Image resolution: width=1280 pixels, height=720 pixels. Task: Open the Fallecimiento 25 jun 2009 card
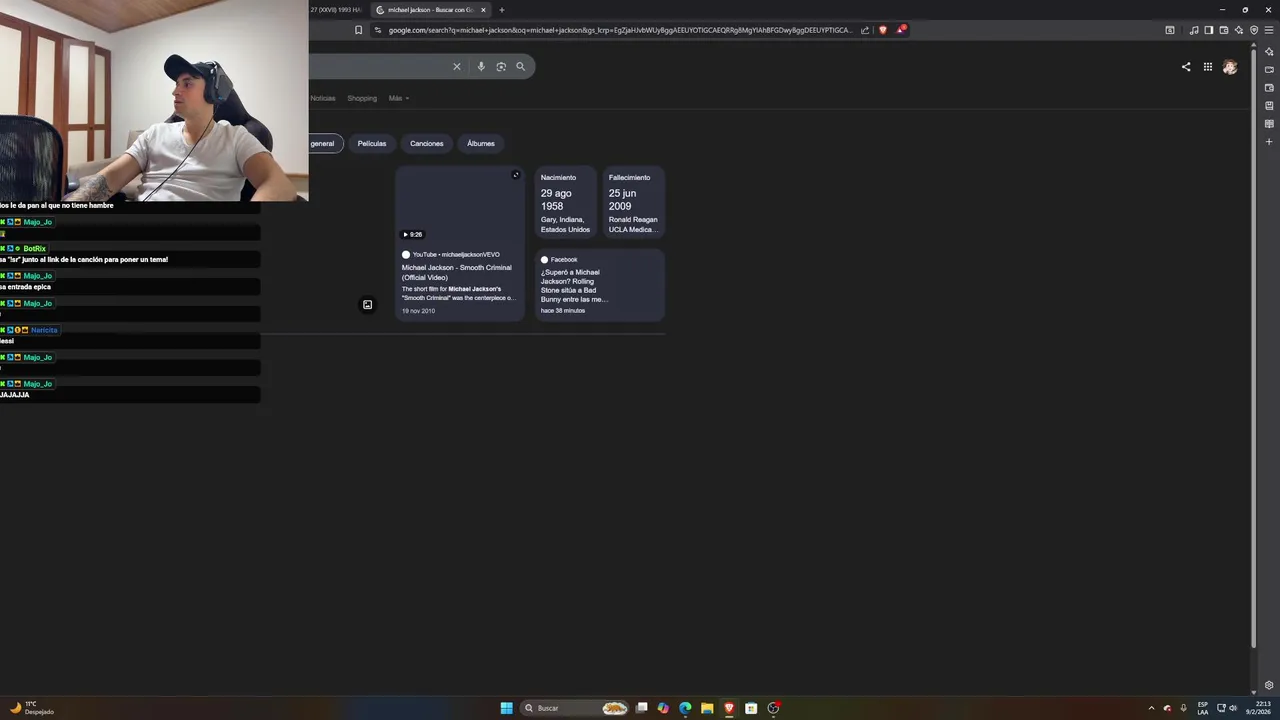(633, 203)
